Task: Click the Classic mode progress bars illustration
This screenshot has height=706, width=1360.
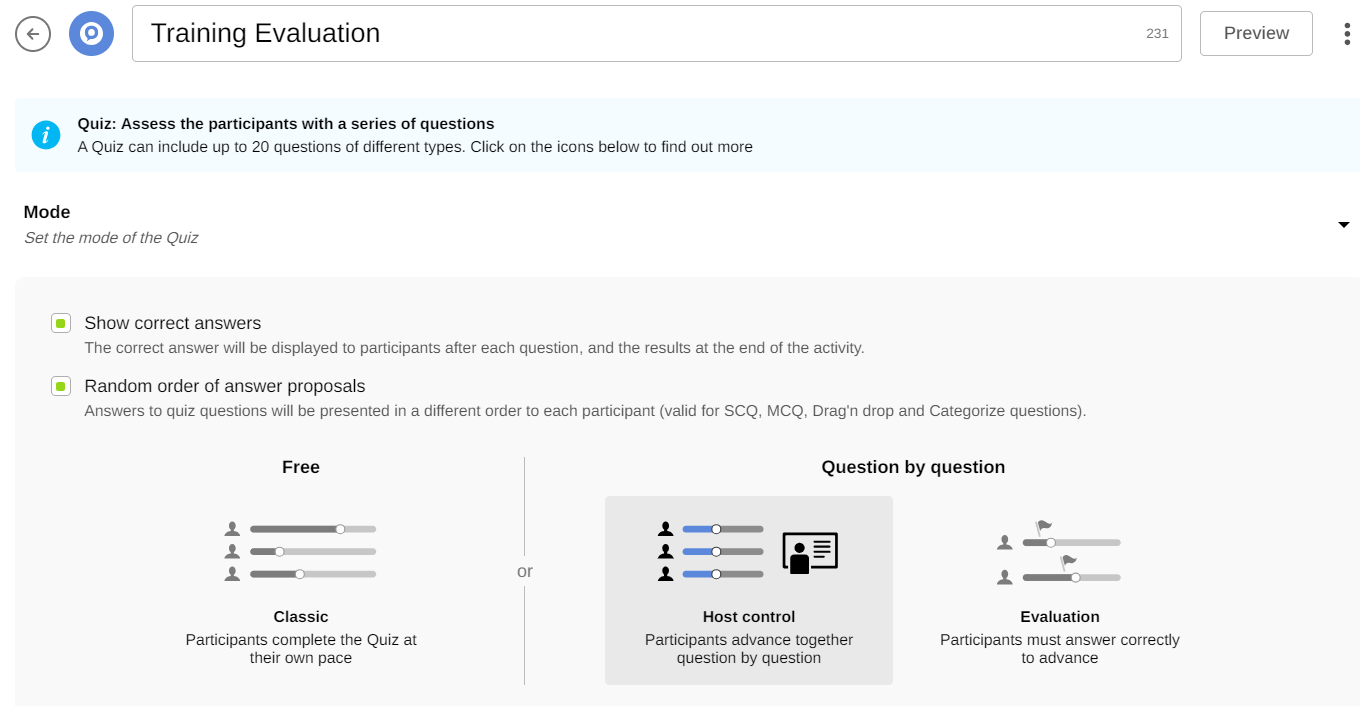Action: click(x=301, y=551)
